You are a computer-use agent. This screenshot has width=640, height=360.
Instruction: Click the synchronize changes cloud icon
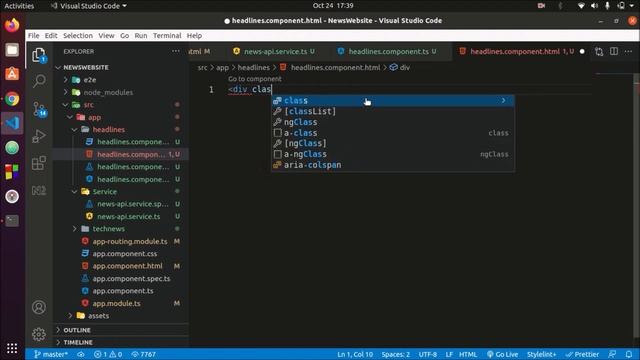(81, 354)
